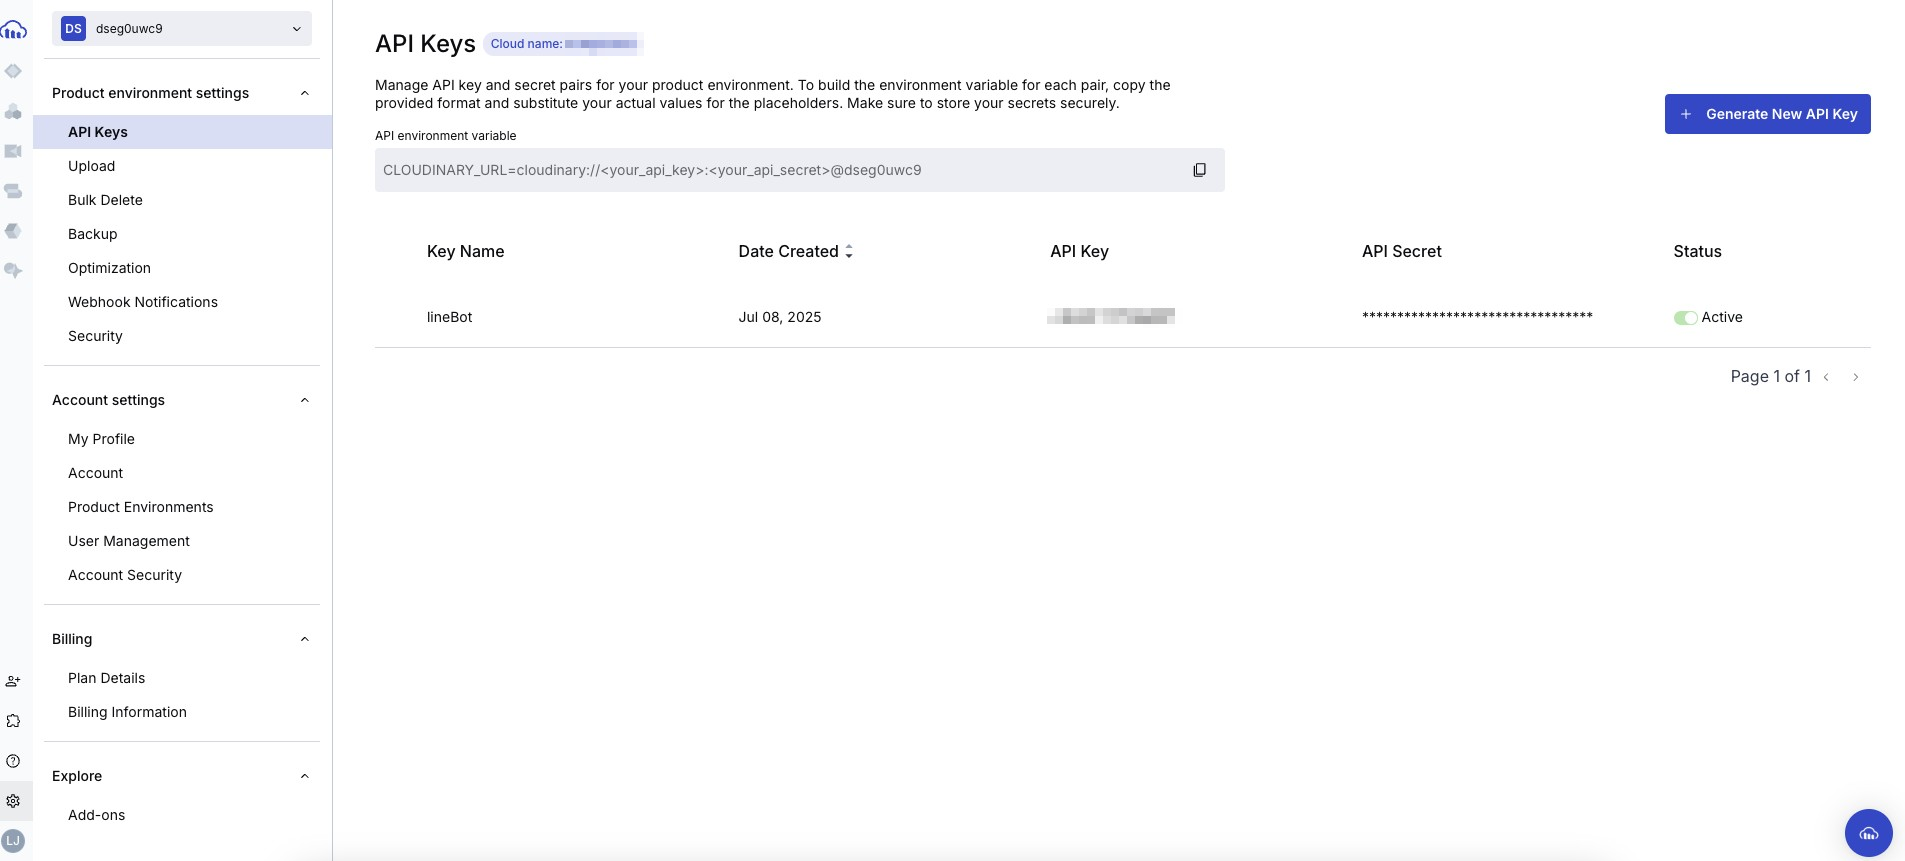This screenshot has width=1905, height=861.
Task: Go to the next page arrow
Action: click(1856, 377)
